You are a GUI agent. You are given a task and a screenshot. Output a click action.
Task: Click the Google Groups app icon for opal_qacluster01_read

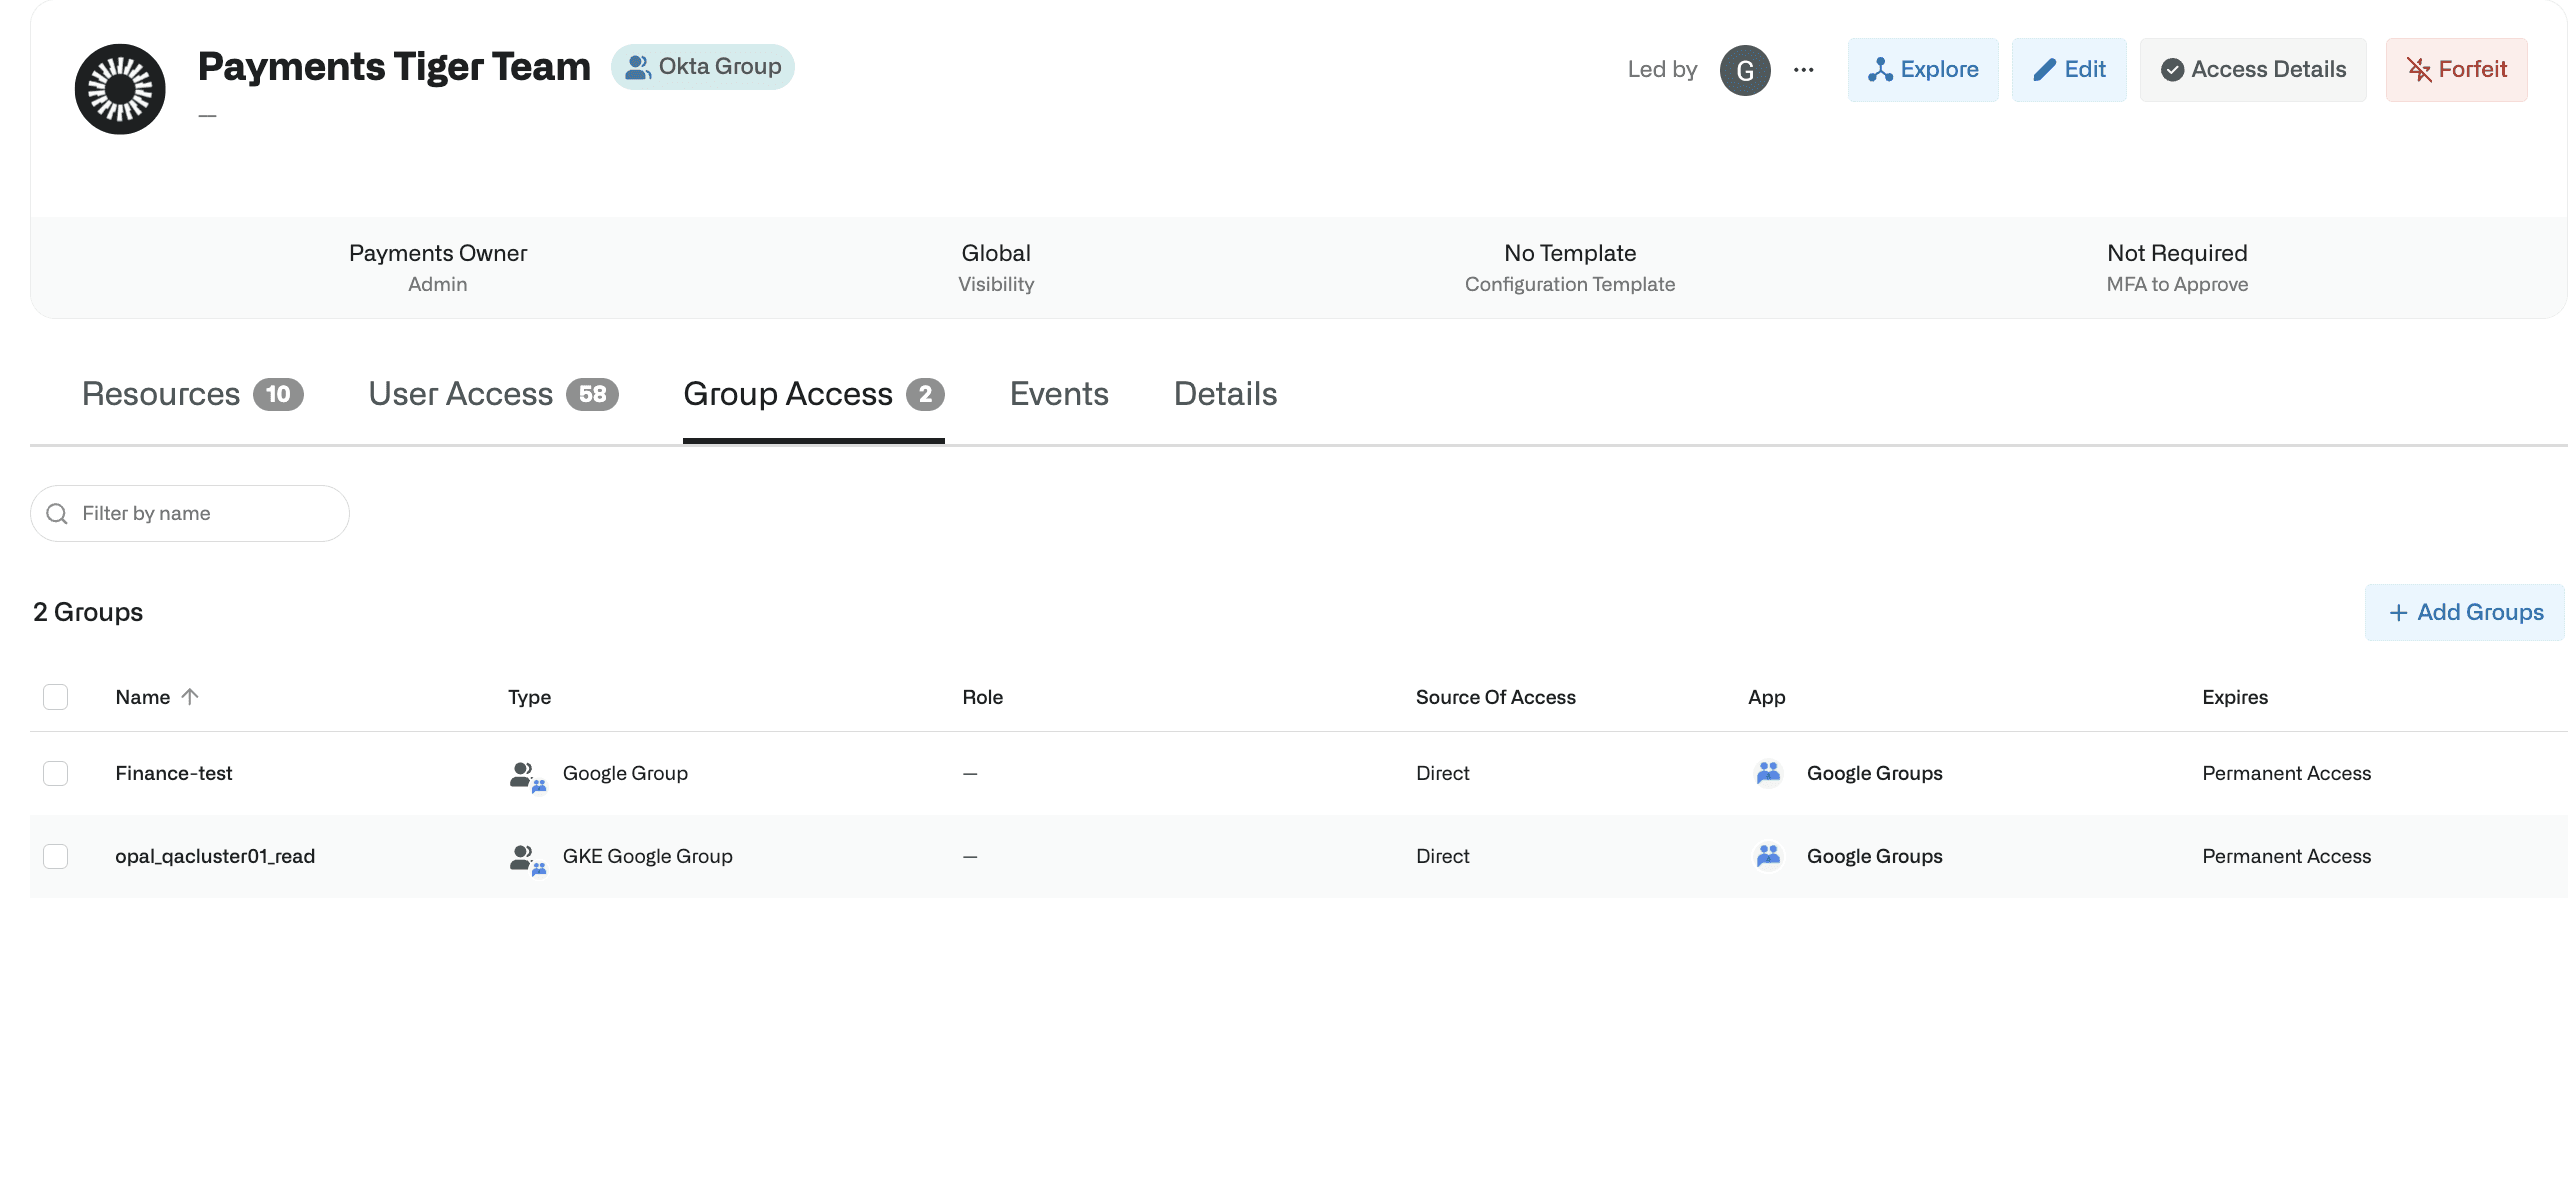(x=1770, y=854)
